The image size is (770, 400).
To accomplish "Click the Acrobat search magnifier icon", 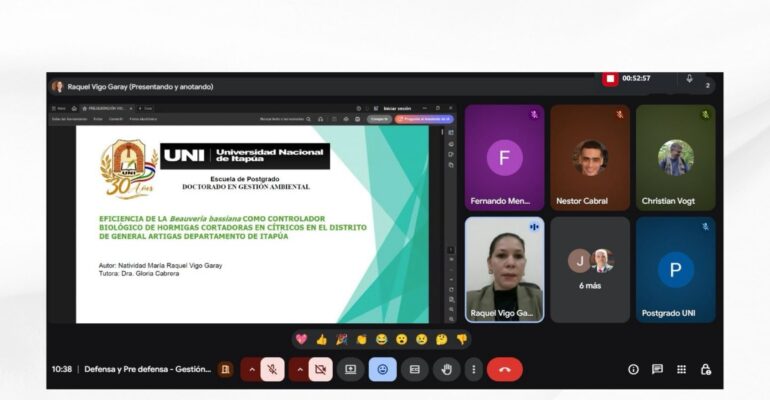I will pos(308,119).
